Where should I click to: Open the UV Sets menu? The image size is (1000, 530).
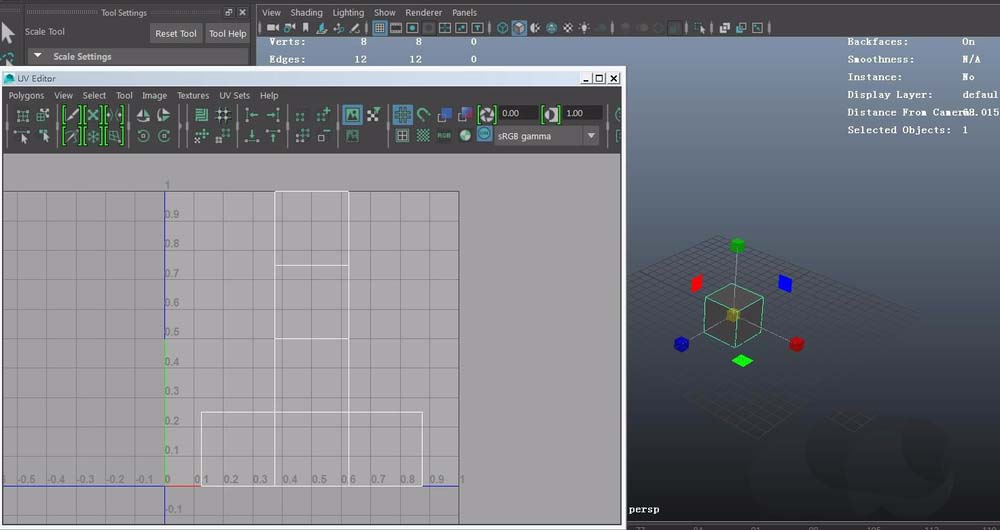tap(234, 96)
